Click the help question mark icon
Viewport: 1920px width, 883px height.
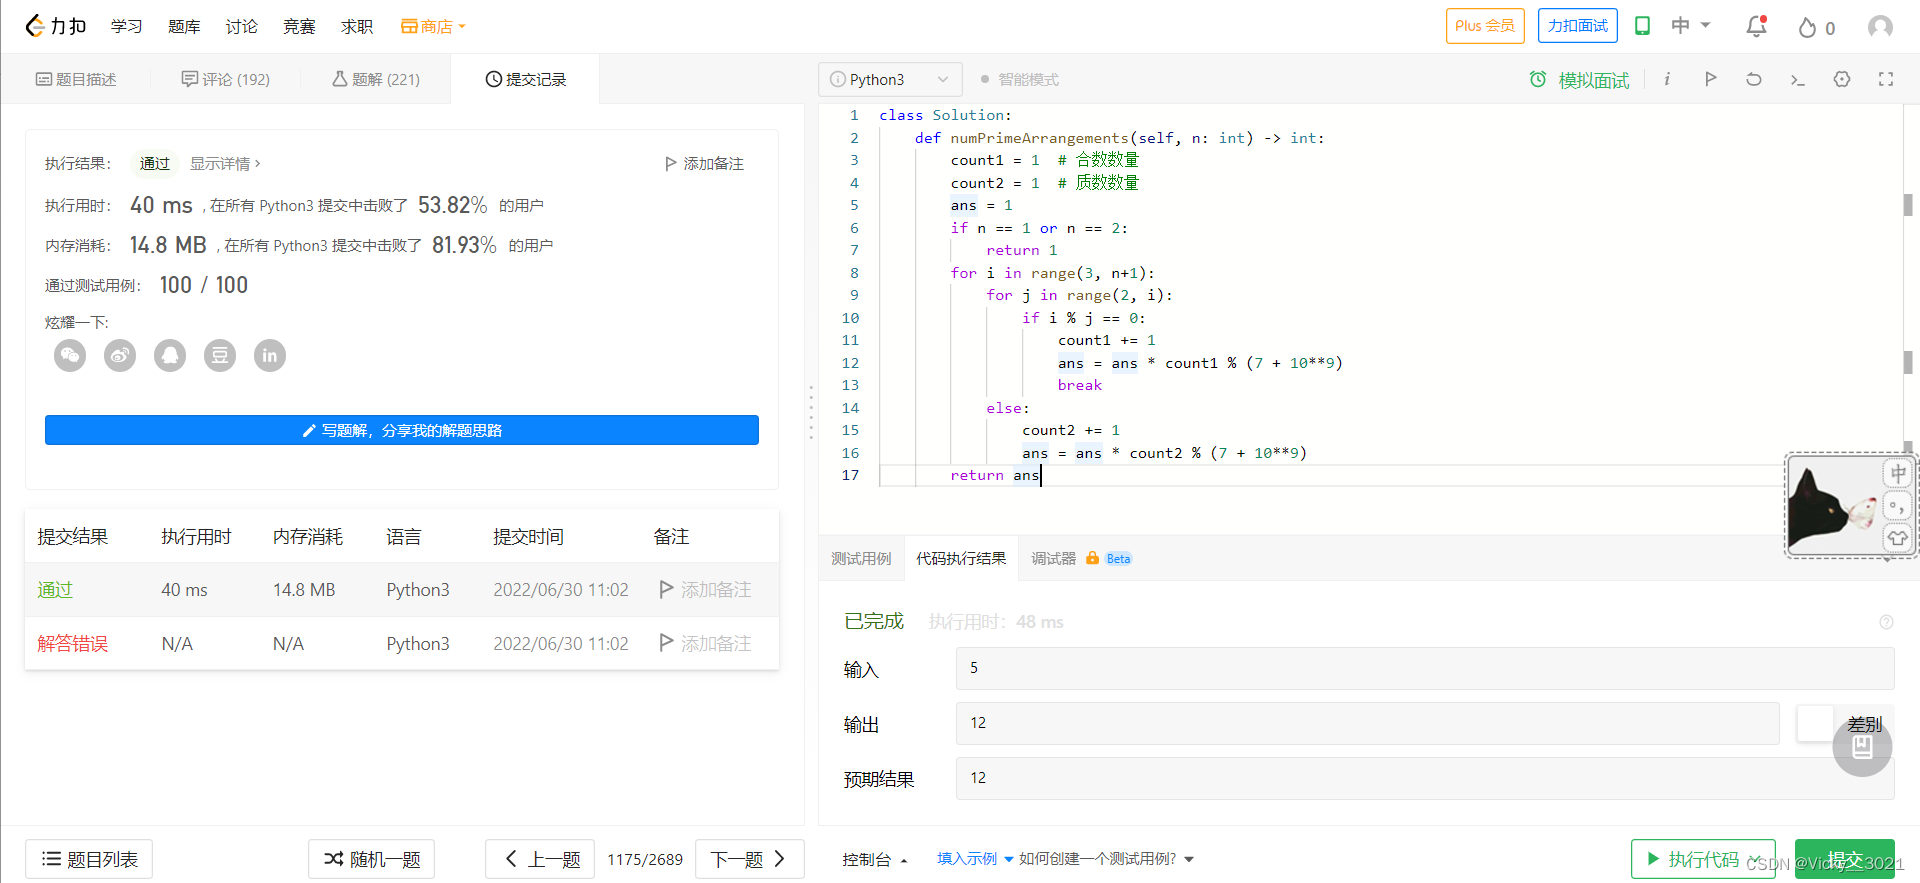pyautogui.click(x=1886, y=622)
